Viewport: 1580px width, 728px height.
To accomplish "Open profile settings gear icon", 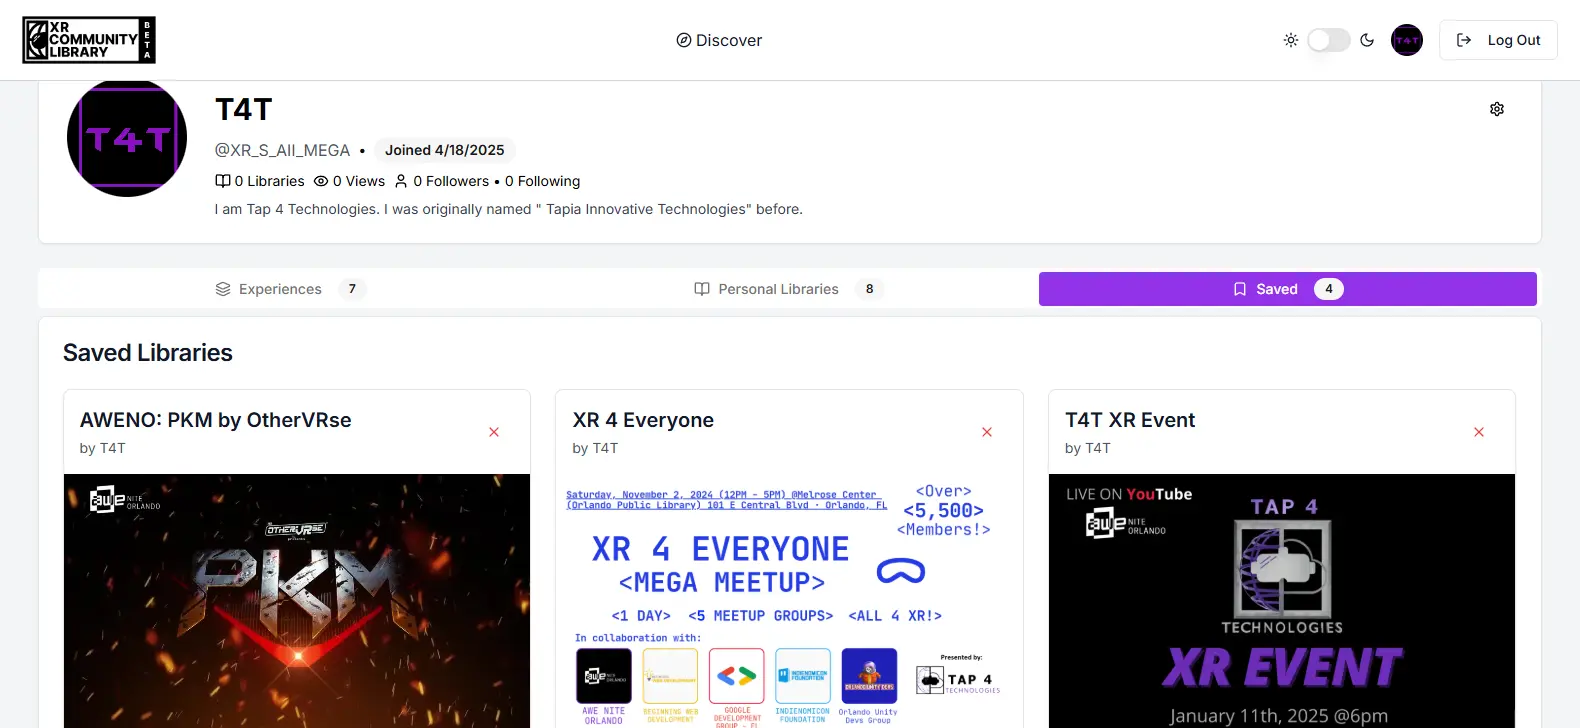I will click(1497, 109).
